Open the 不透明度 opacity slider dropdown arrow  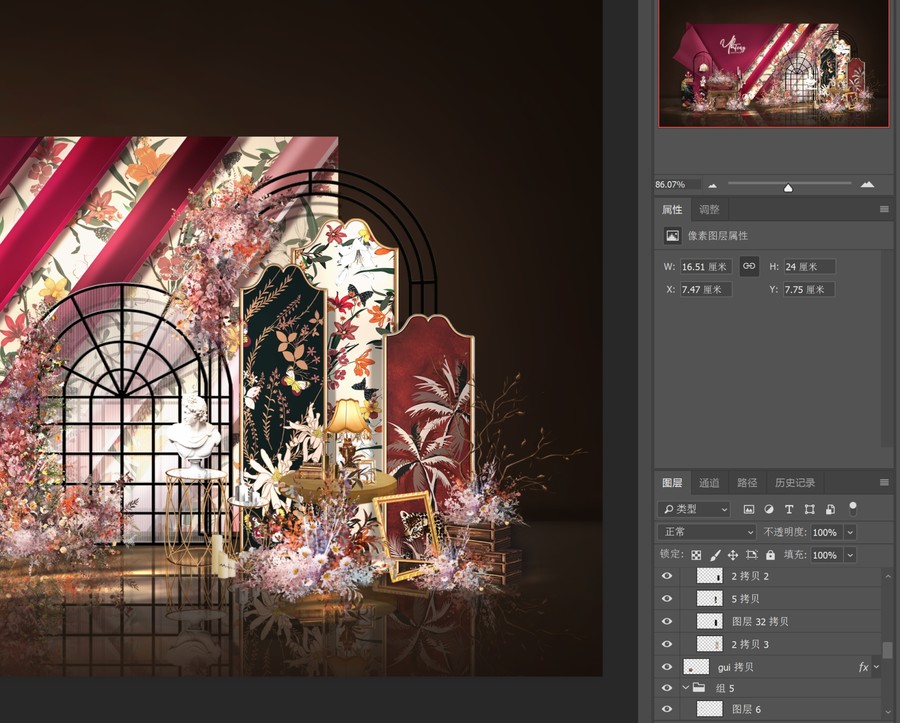[x=850, y=532]
